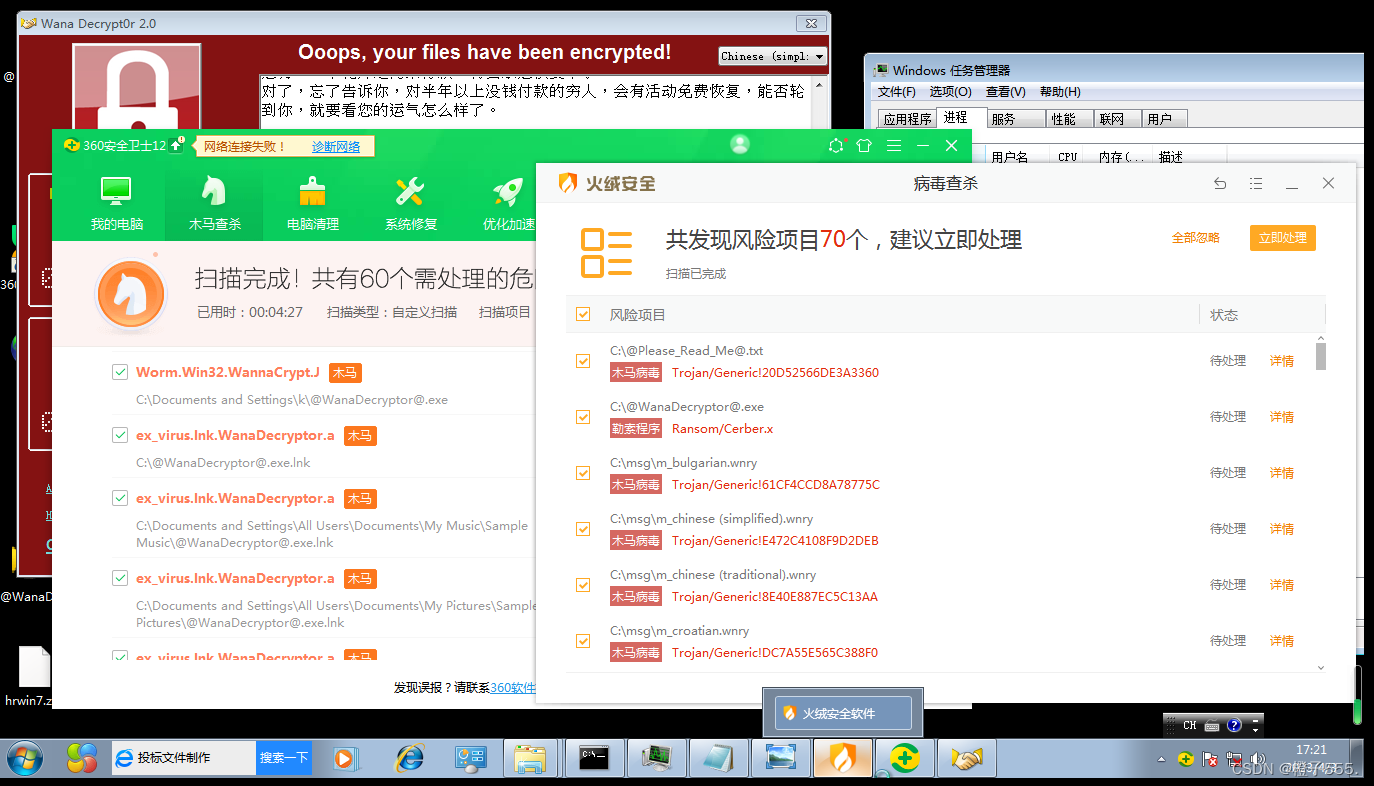
Task: Uncheck ex_virus.lnk entry under Sample Music path
Action: 120,498
